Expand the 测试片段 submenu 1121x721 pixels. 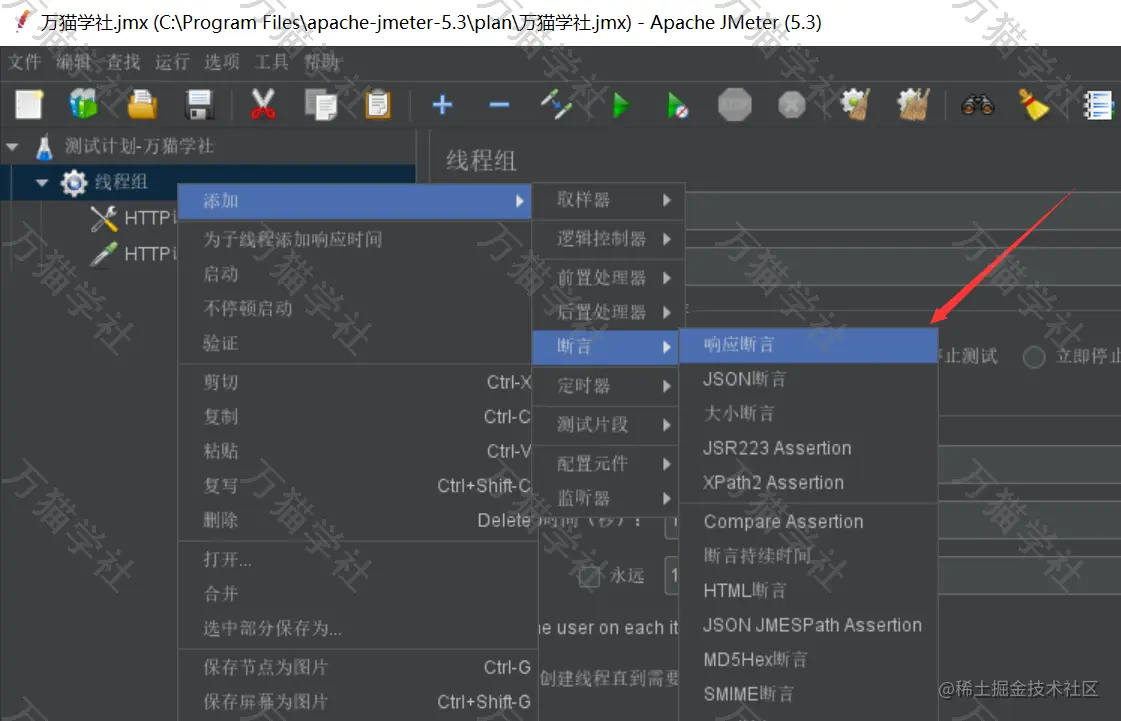click(605, 425)
